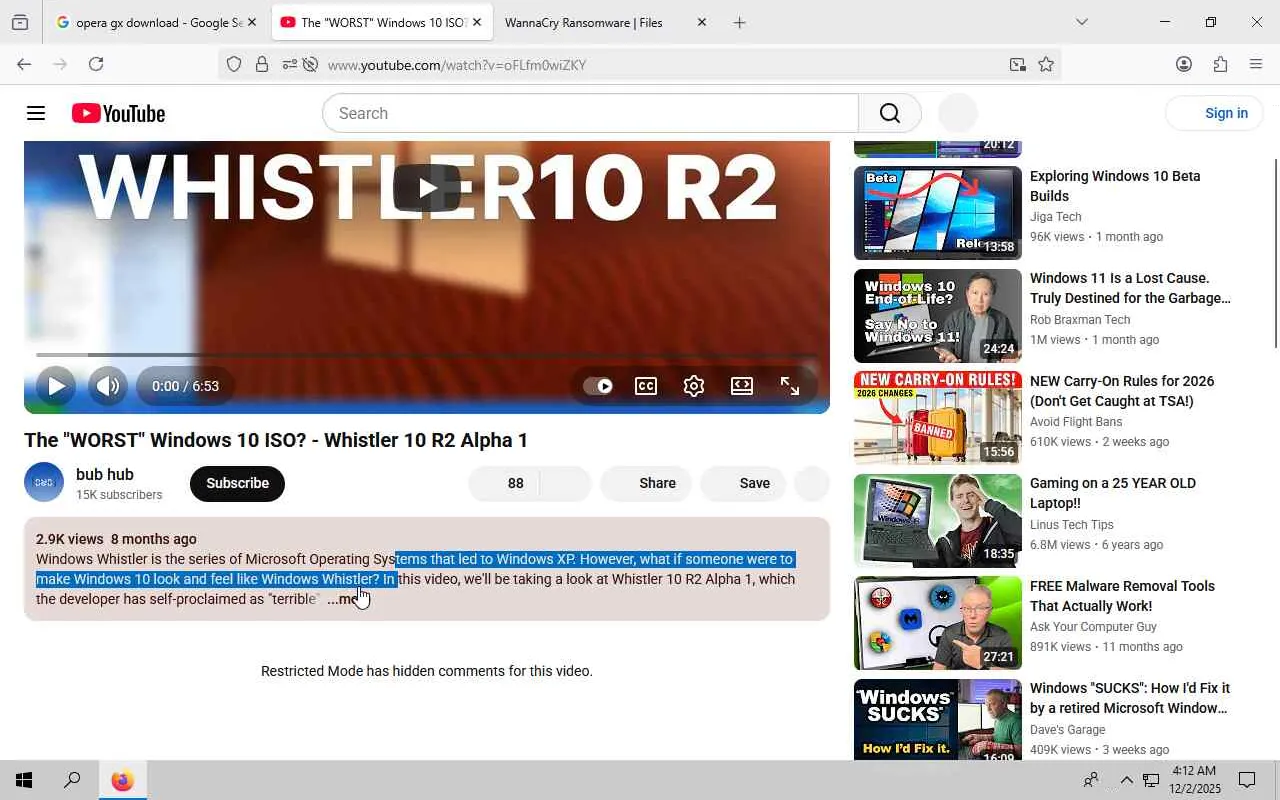Viewport: 1280px width, 800px height.
Task: Like the video showing 88 likes
Action: pos(504,483)
